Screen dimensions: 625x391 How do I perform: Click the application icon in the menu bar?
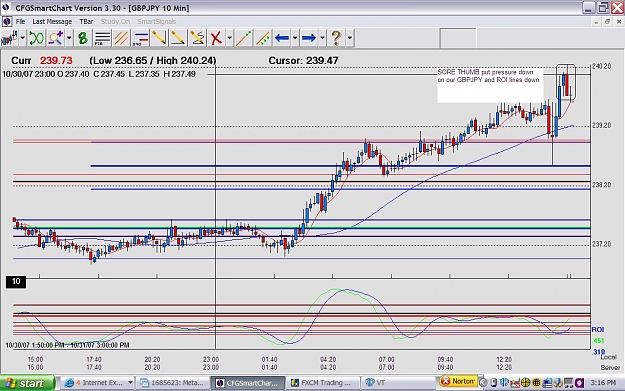[x=7, y=22]
